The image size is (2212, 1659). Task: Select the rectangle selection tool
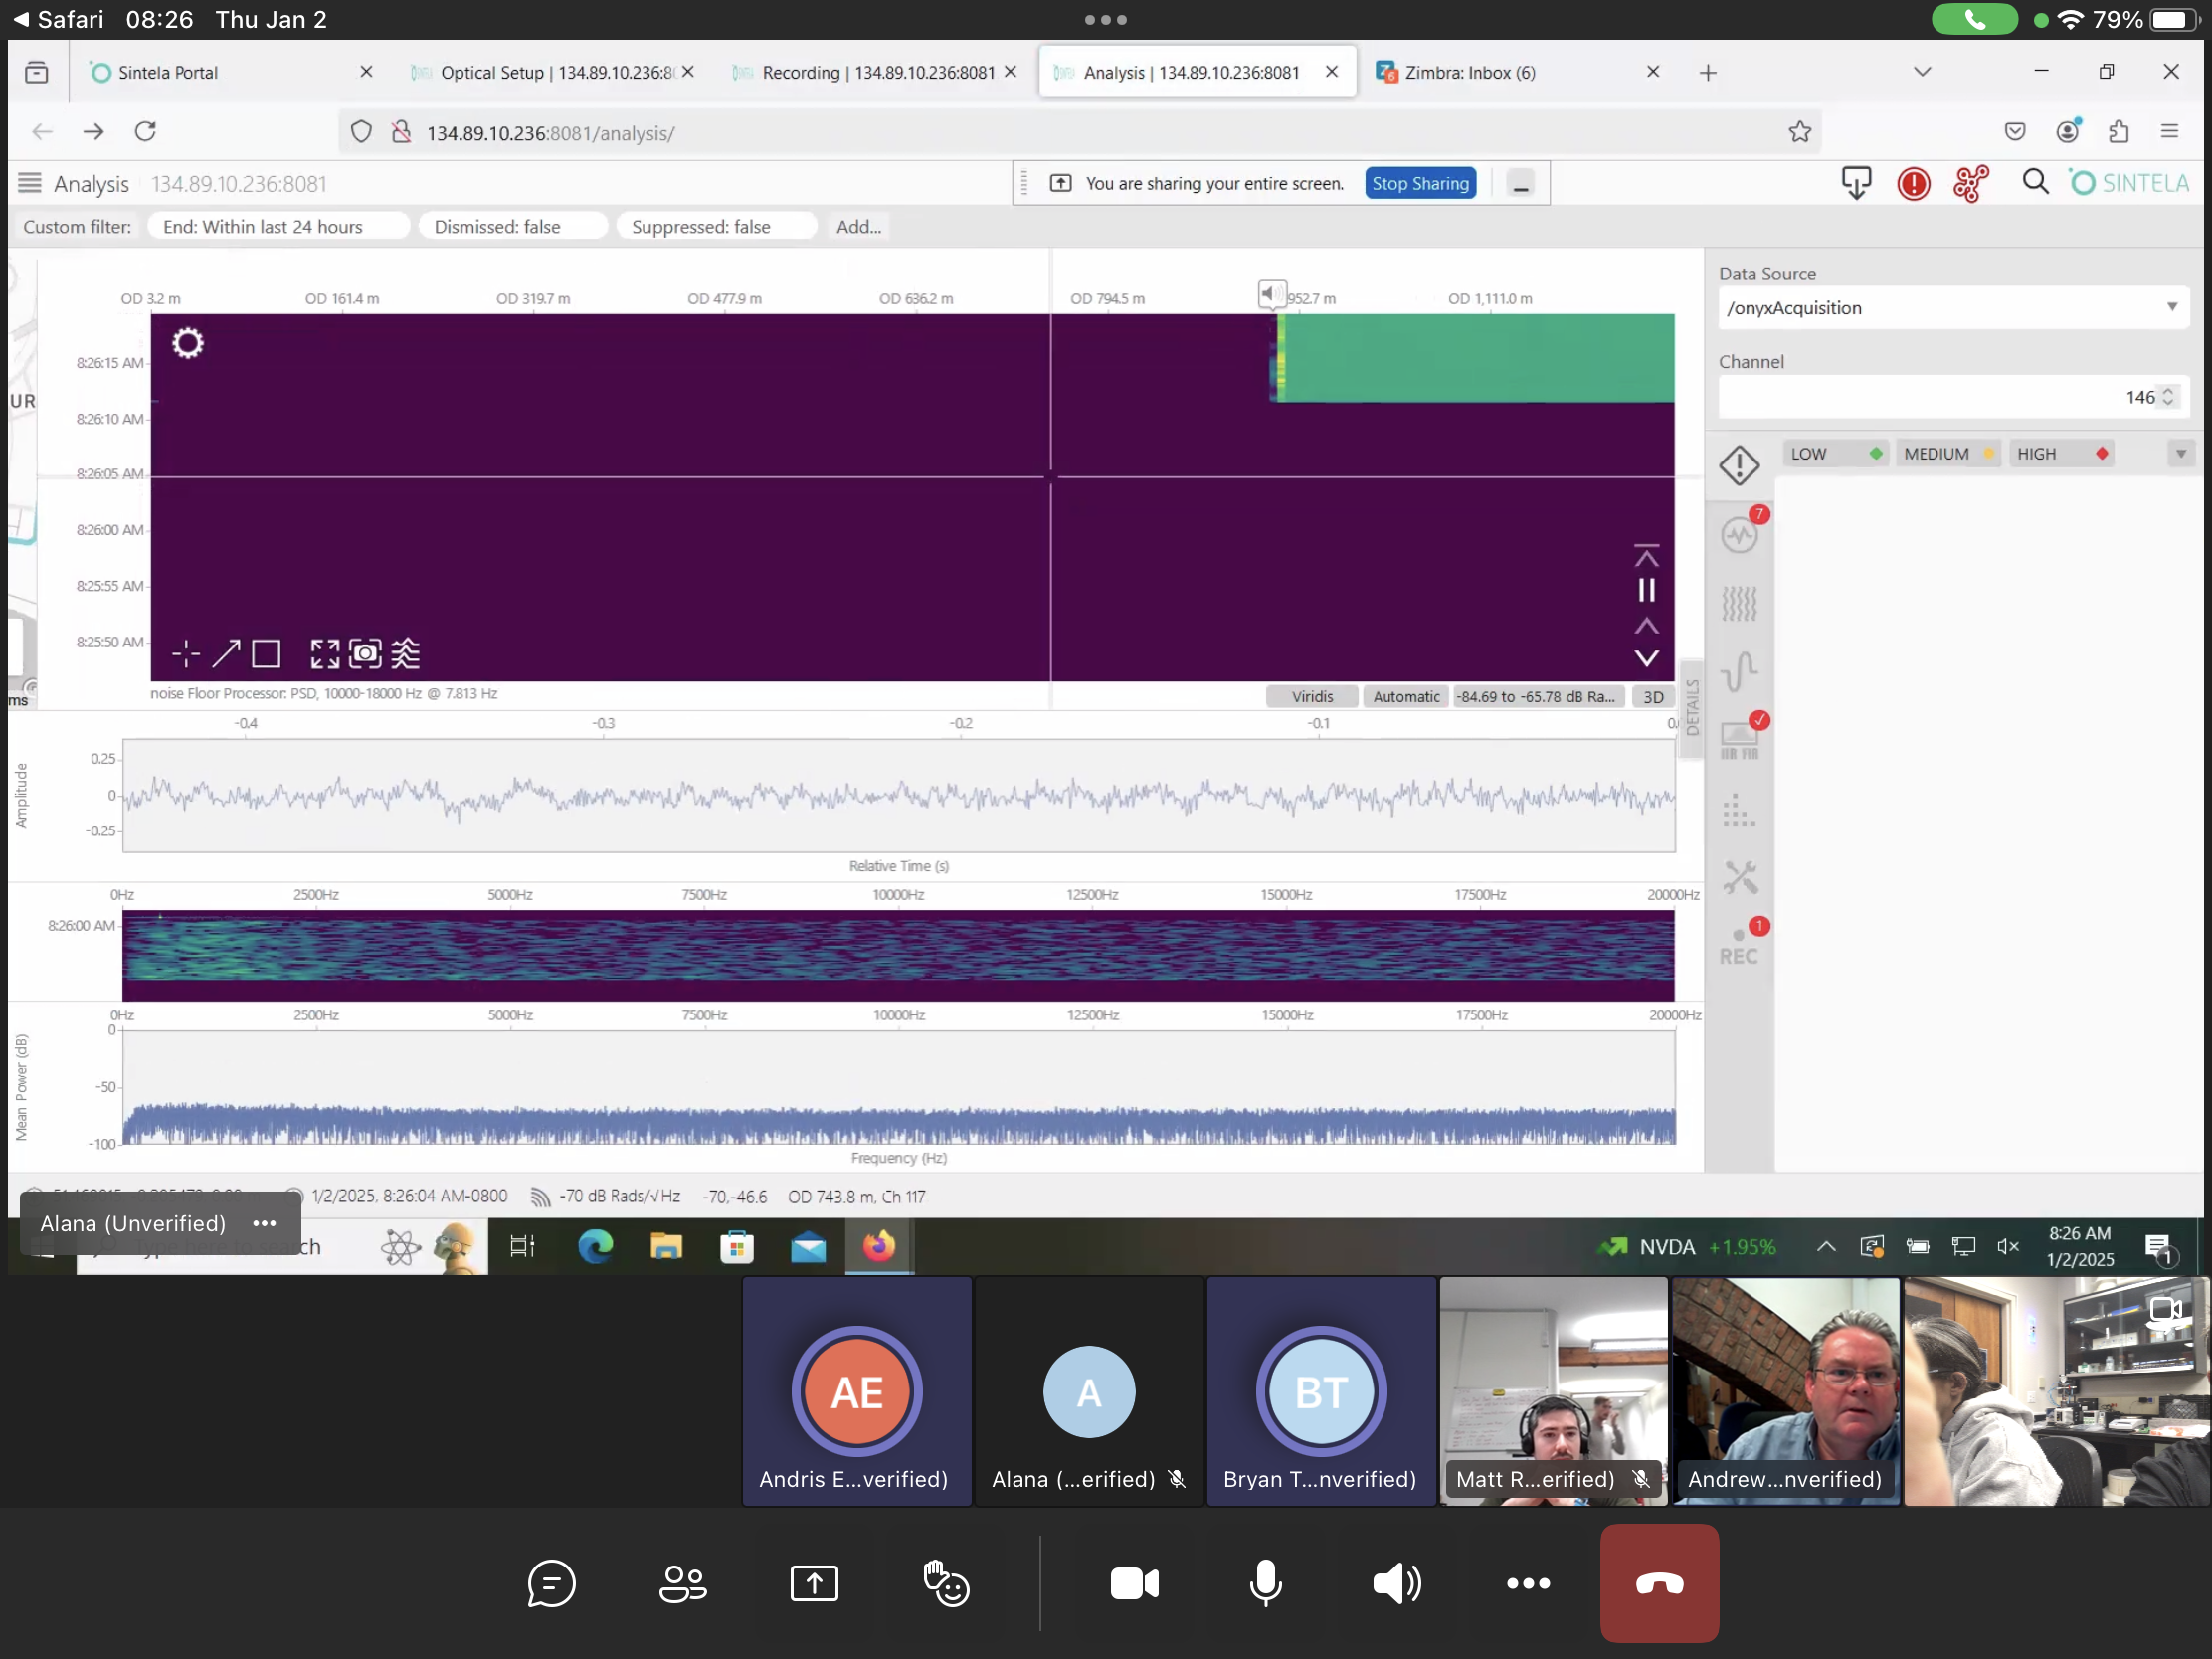point(266,654)
